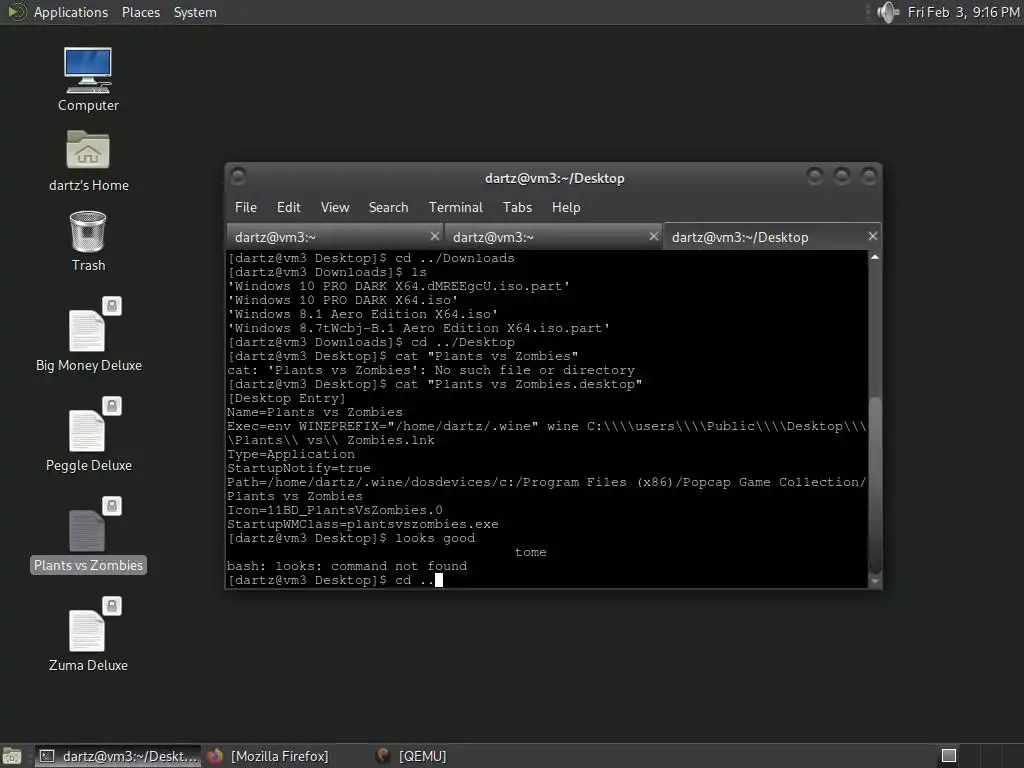
Task: Close the first dartz@vm3:~ tab
Action: (435, 236)
